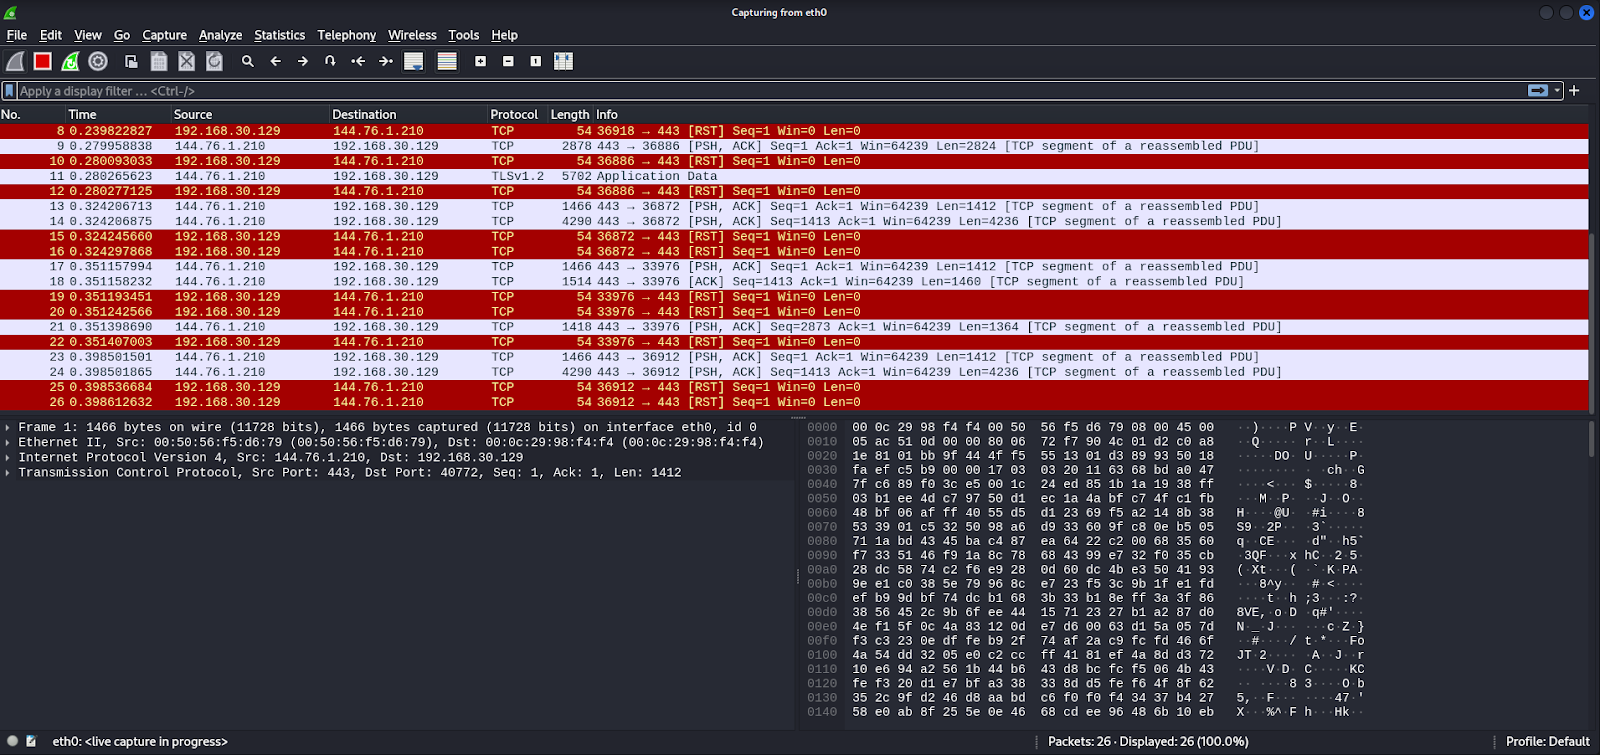This screenshot has height=755, width=1600.
Task: Reset text to normal size icon
Action: point(535,62)
